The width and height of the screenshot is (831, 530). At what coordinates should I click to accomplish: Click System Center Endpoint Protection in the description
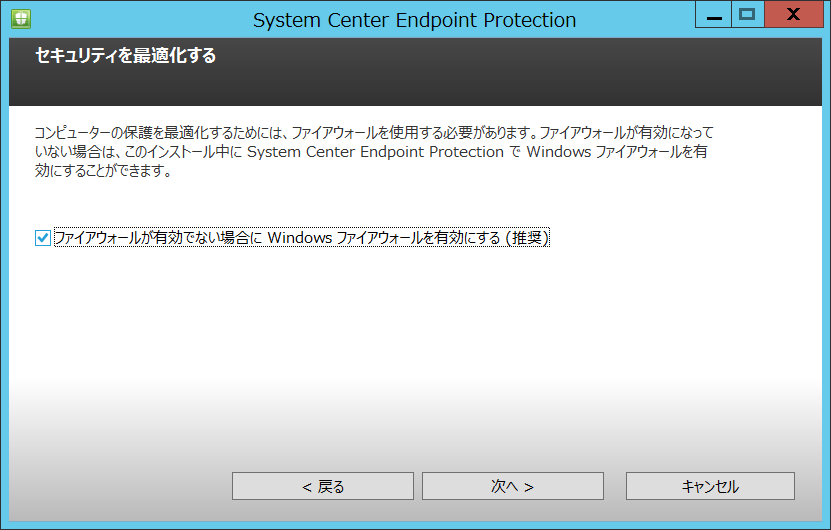[x=375, y=152]
